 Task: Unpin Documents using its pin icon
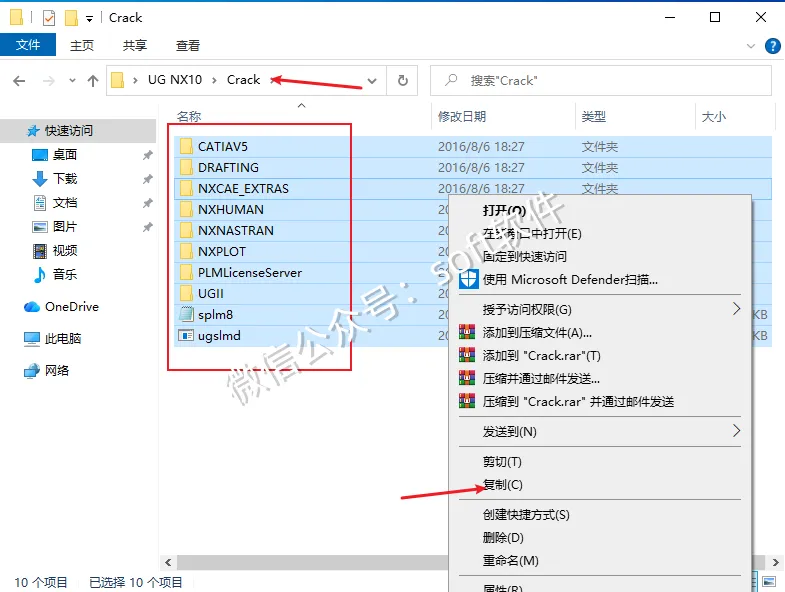coord(147,203)
